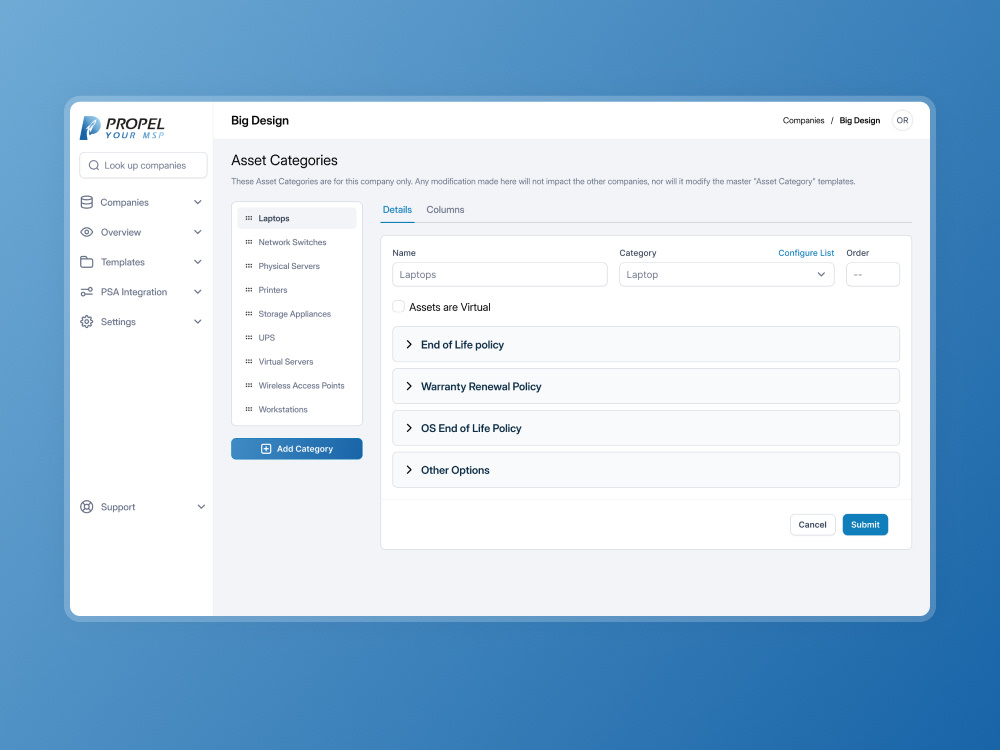Click the Propel Your MSP logo
The height and width of the screenshot is (750, 1000).
tap(122, 128)
